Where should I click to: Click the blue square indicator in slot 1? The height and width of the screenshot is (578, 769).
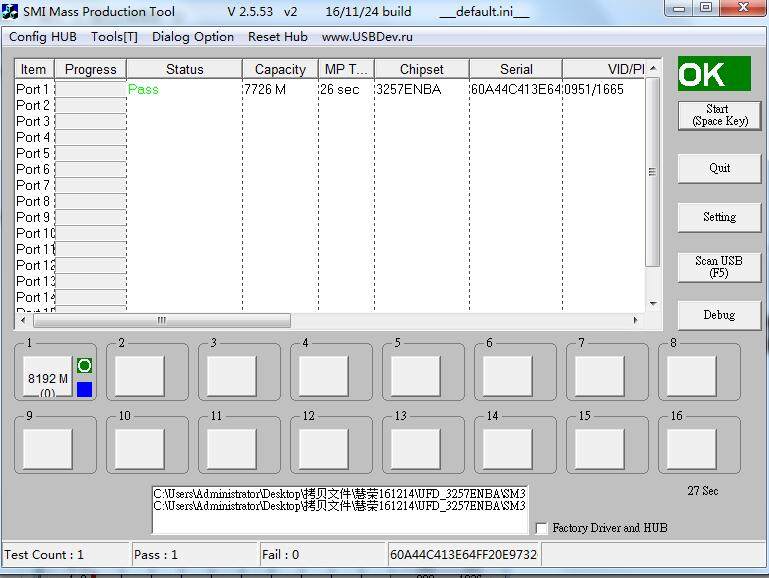coord(84,390)
